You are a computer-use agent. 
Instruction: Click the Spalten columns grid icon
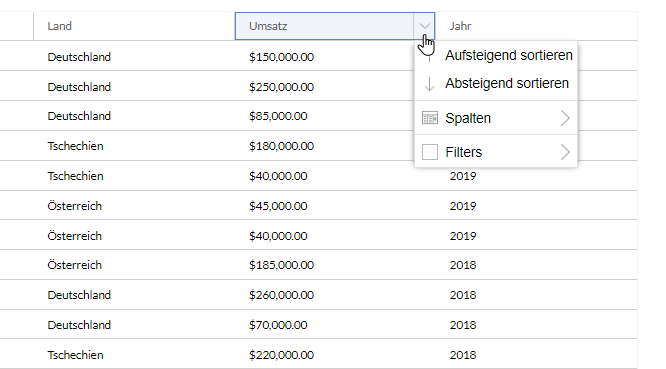[429, 118]
